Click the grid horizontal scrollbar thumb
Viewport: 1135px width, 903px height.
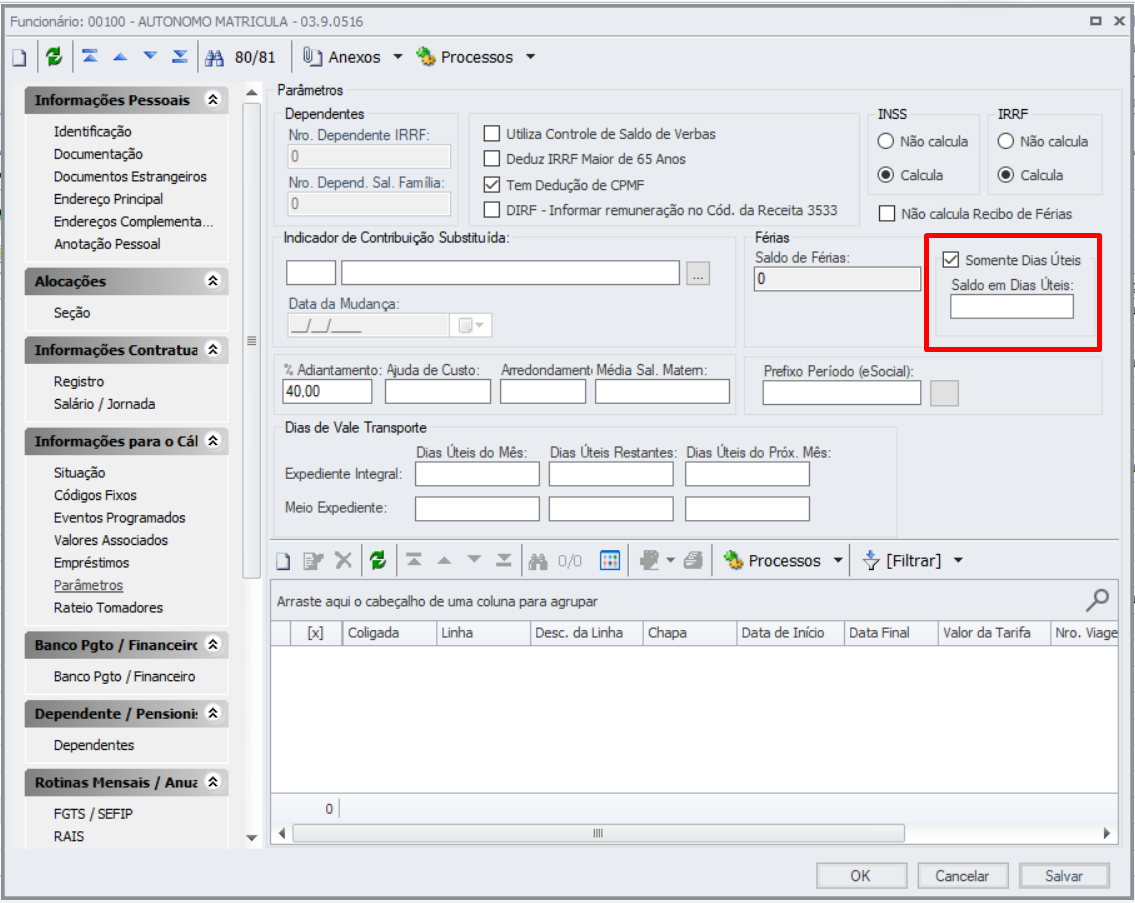598,833
